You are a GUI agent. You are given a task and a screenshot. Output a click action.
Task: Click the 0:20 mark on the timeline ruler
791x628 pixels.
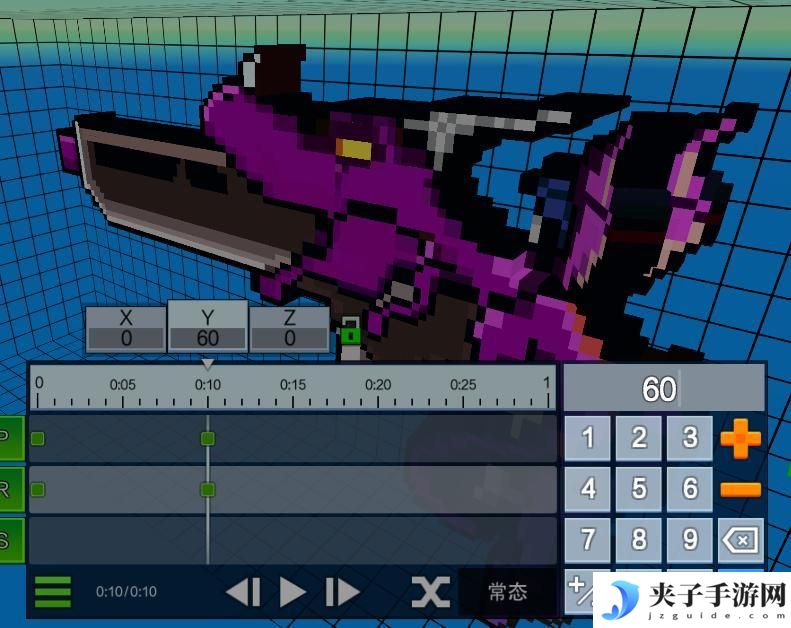[x=378, y=385]
